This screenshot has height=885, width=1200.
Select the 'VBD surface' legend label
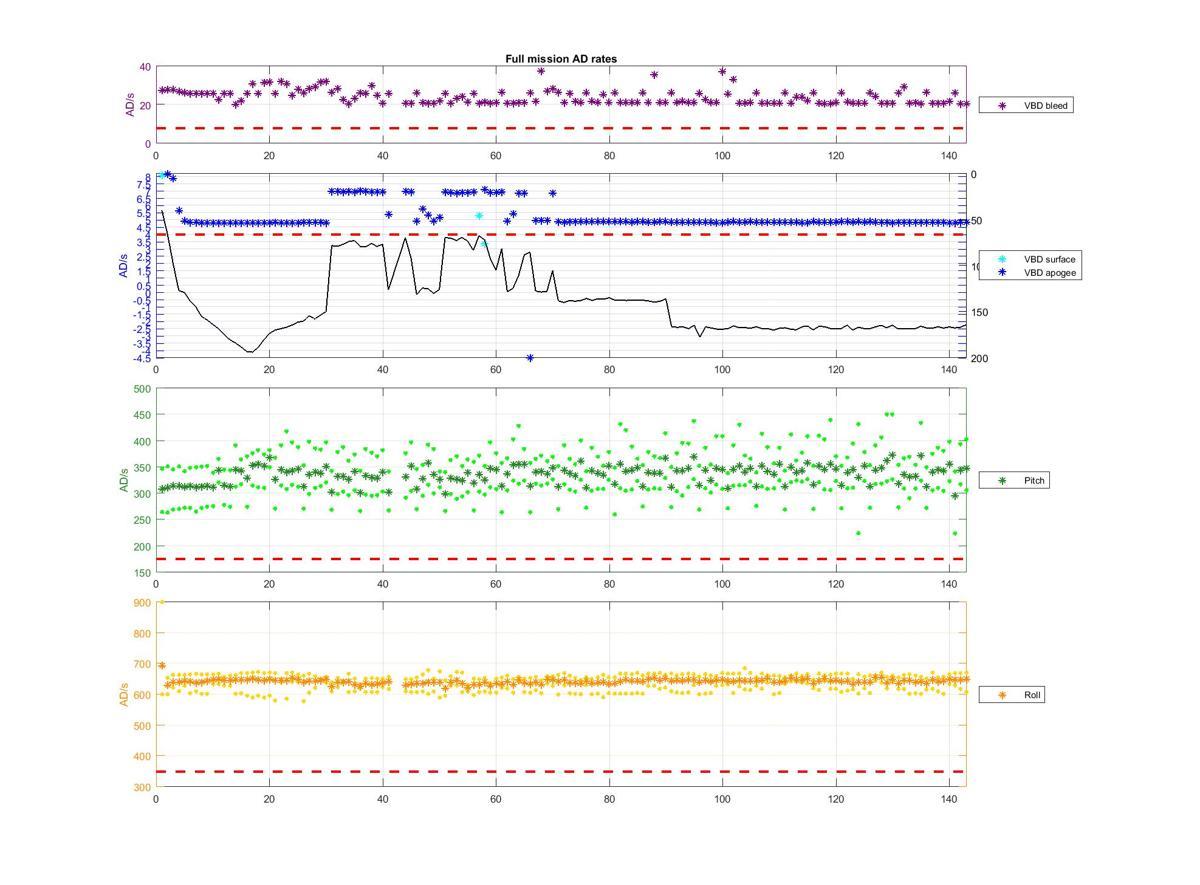[x=1049, y=259]
